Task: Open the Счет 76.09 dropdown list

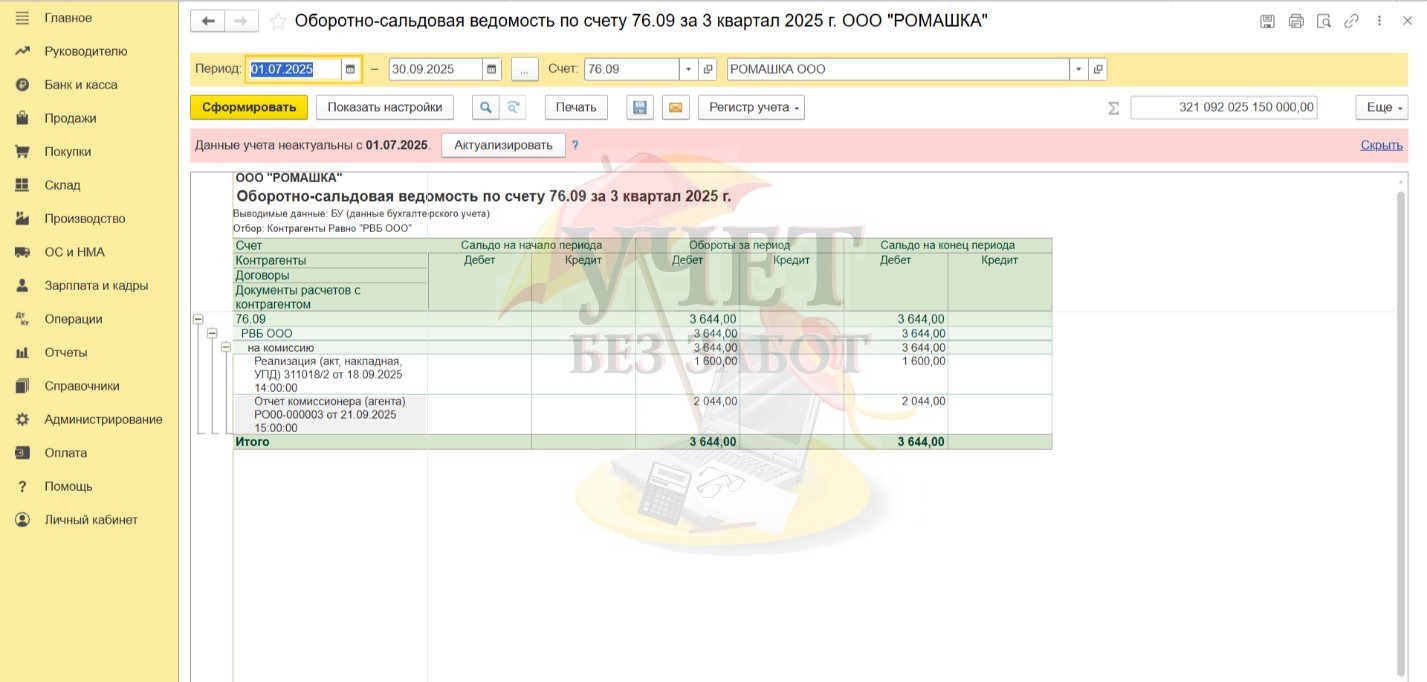Action: pyautogui.click(x=688, y=69)
